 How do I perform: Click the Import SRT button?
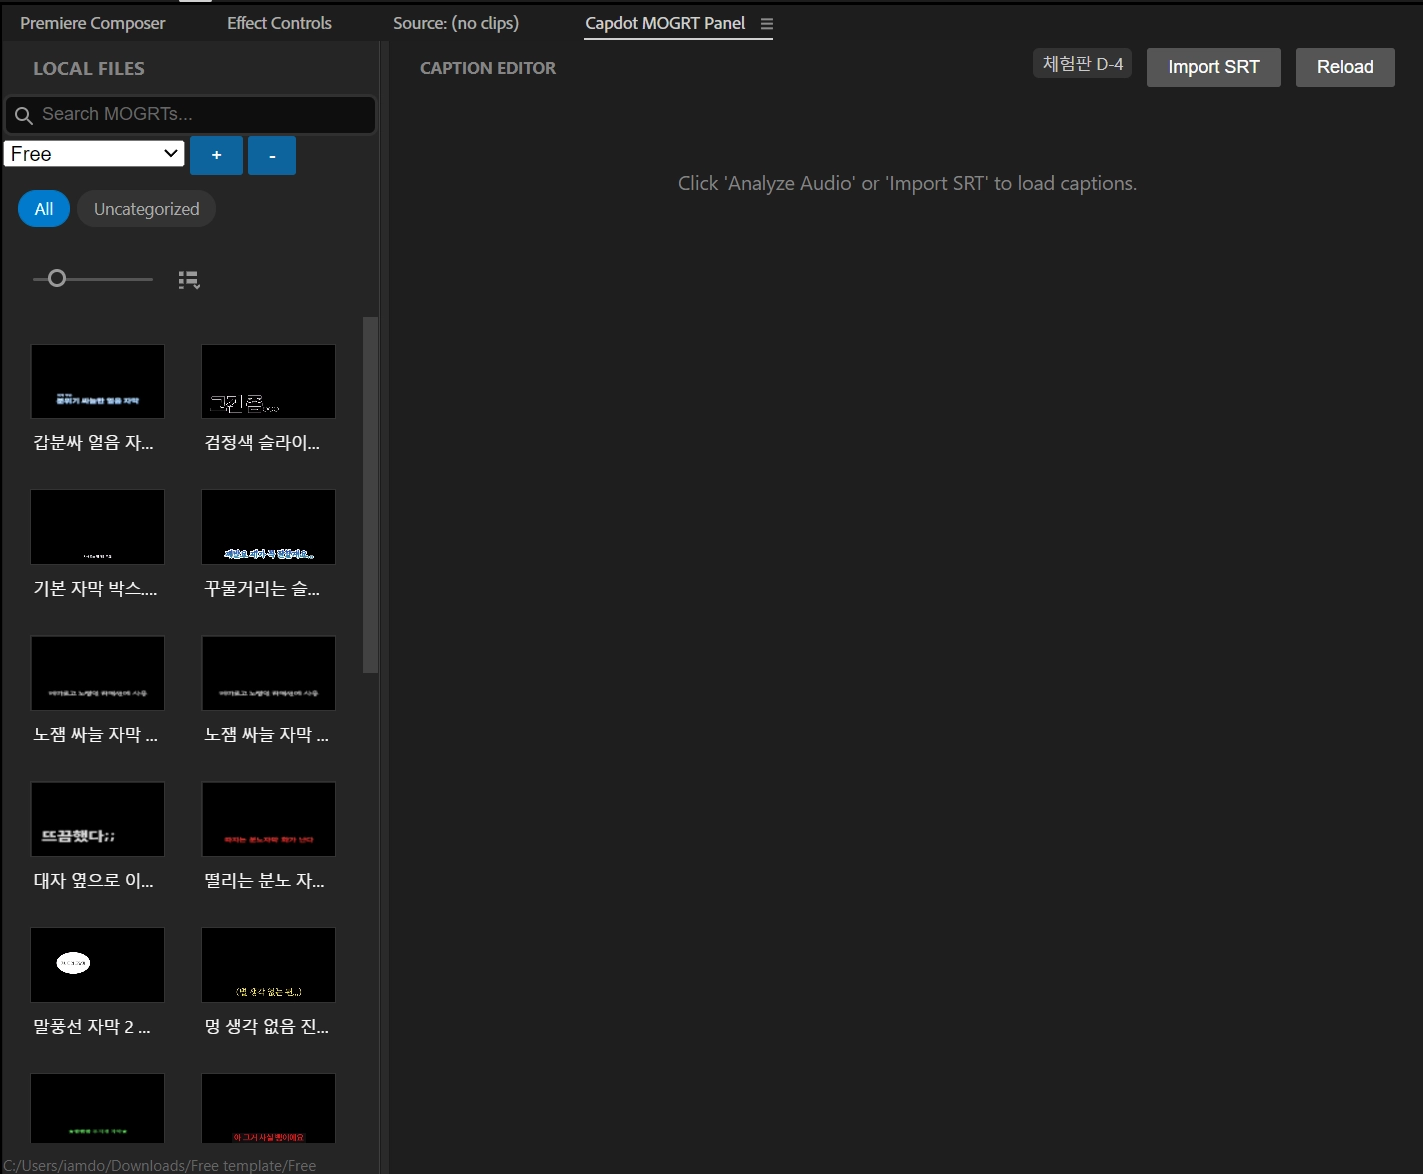pyautogui.click(x=1213, y=67)
